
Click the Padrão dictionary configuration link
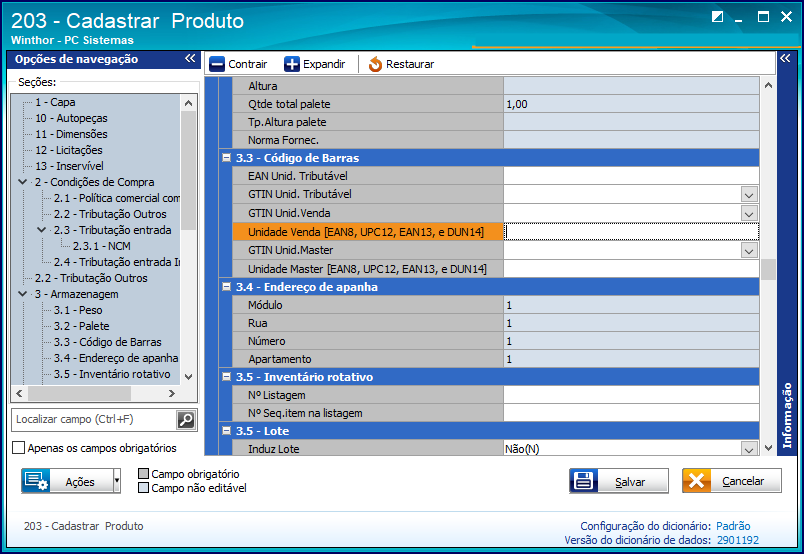click(x=733, y=526)
